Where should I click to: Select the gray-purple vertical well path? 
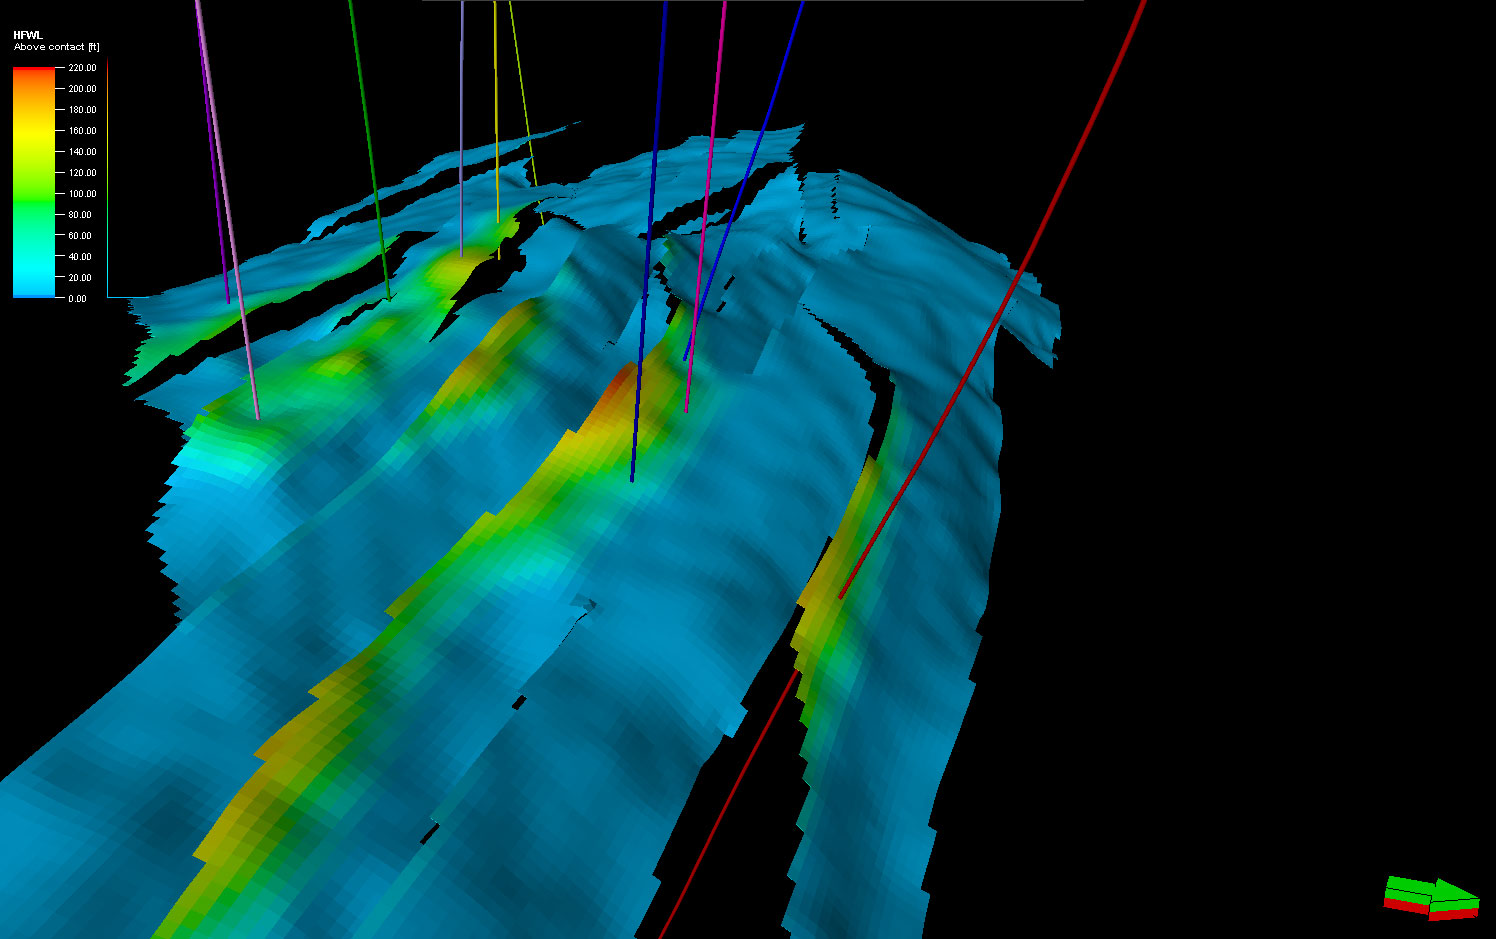pyautogui.click(x=461, y=130)
